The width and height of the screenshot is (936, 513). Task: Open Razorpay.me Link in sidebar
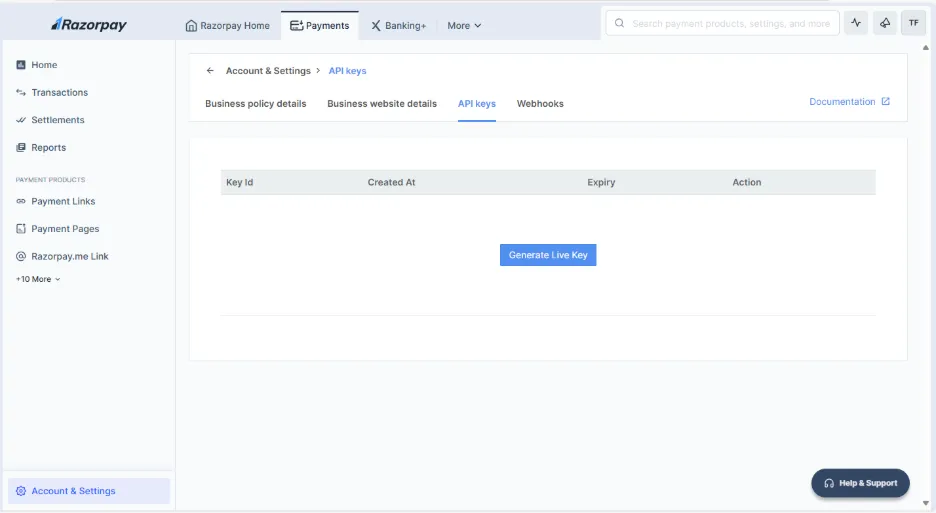[x=70, y=256]
